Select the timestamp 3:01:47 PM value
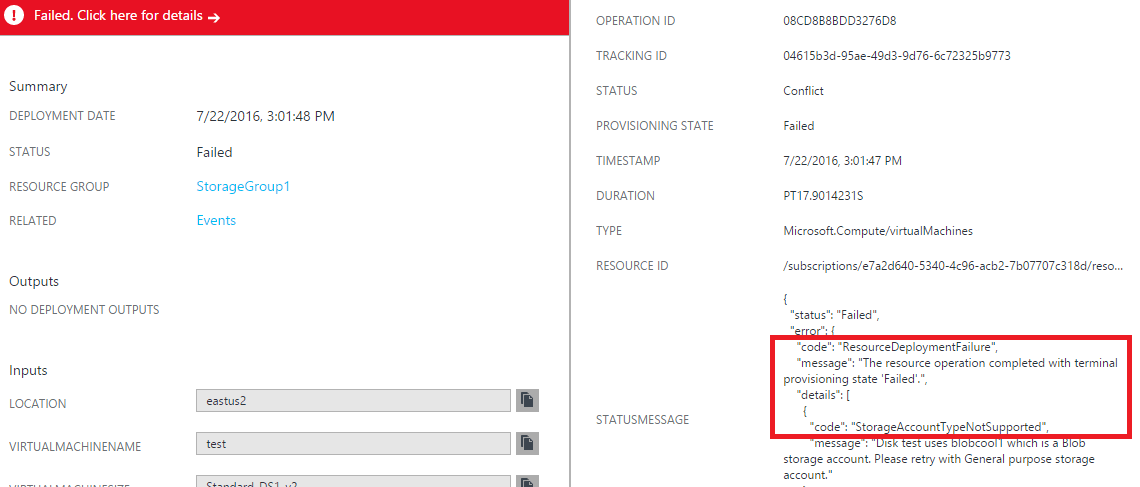1140x487 pixels. coord(842,161)
